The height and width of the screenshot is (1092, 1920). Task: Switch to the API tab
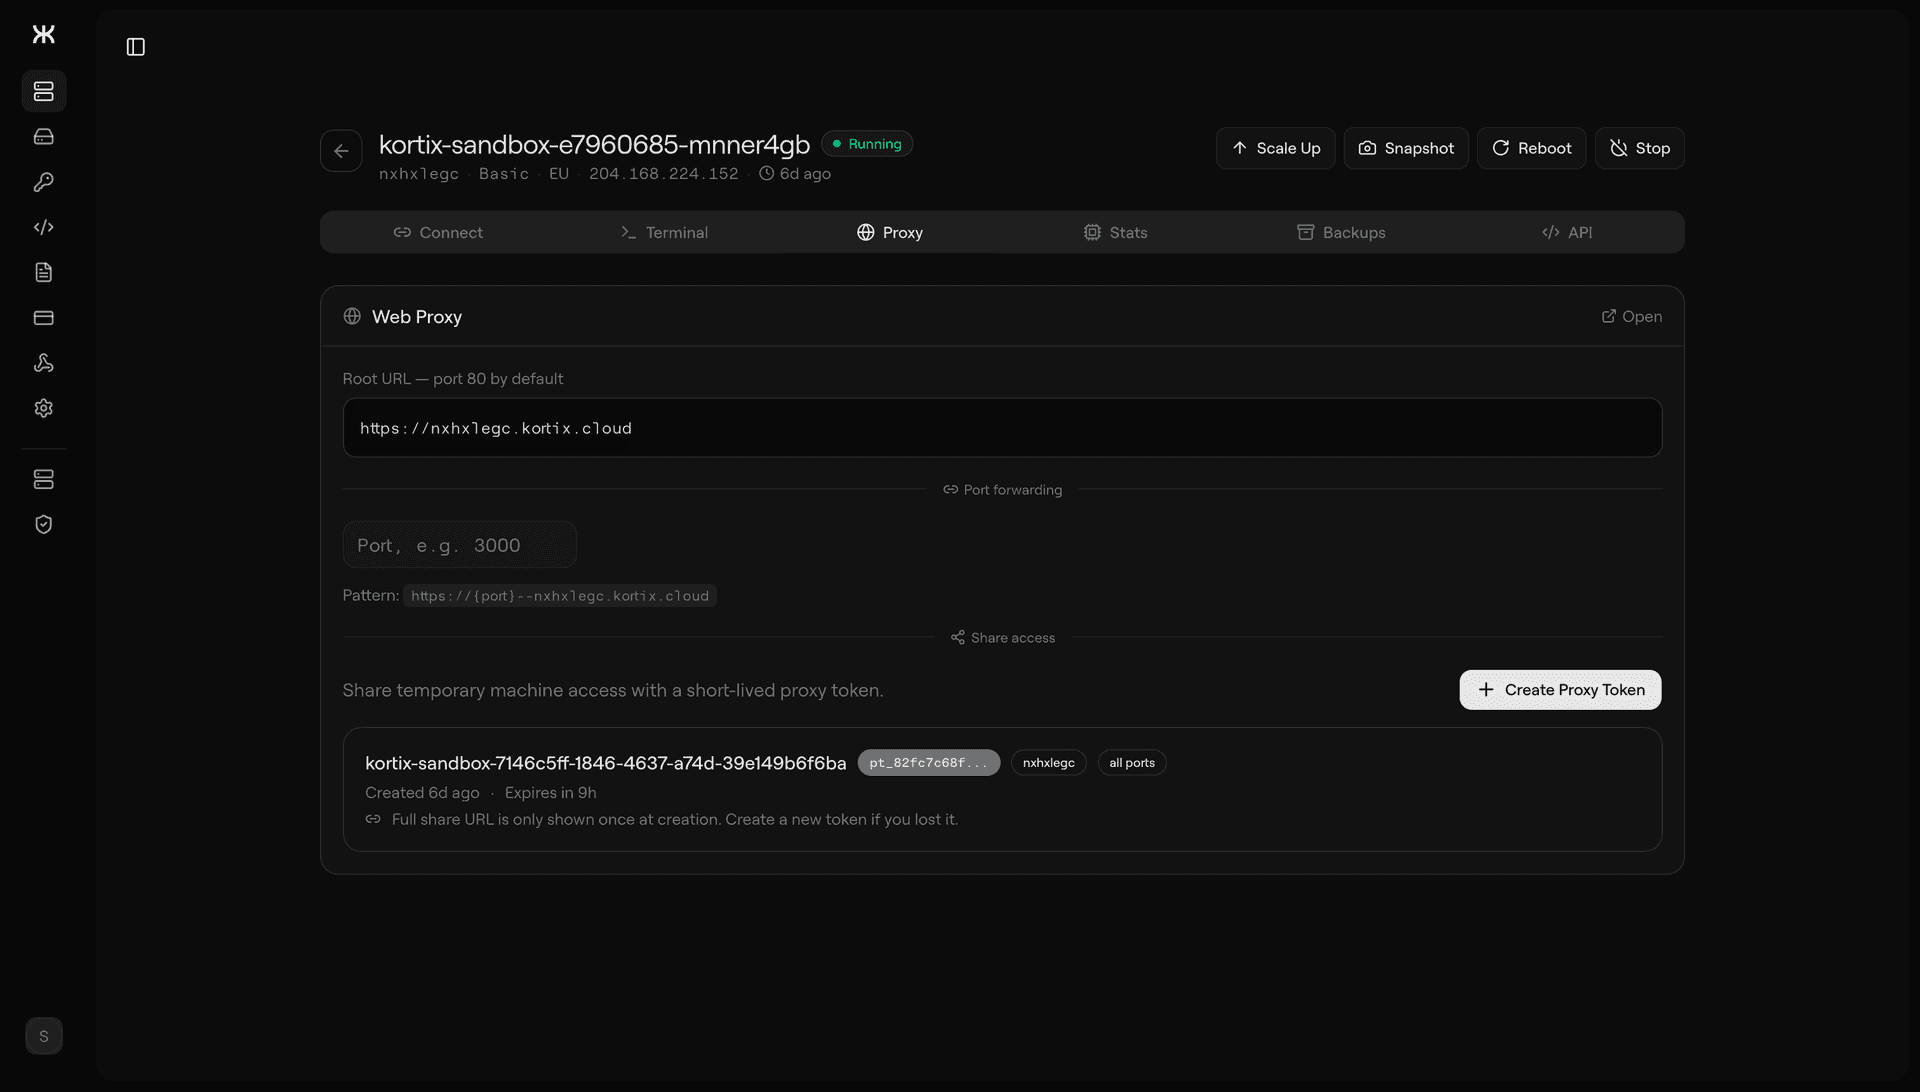point(1567,232)
